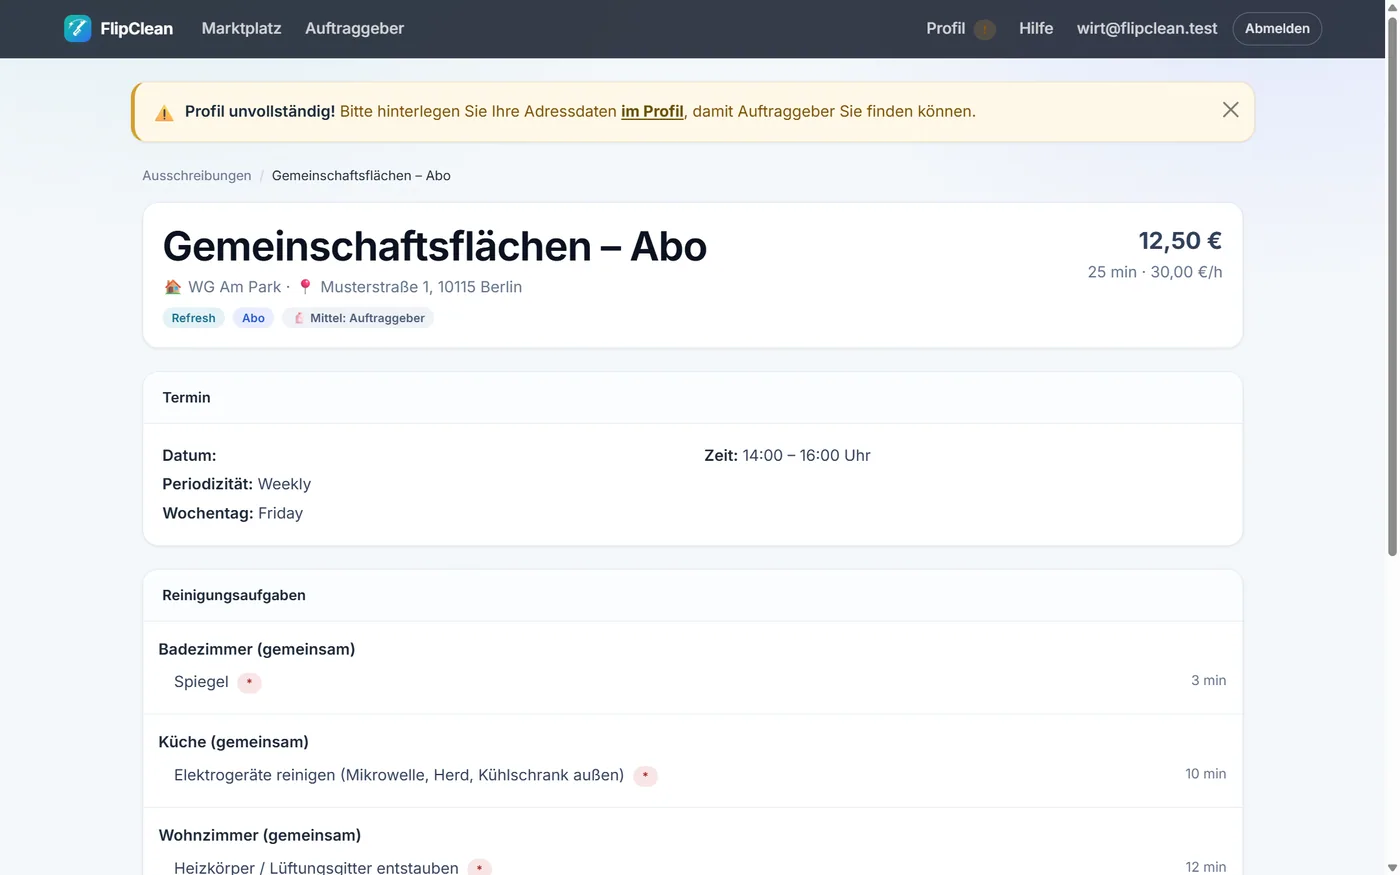
Task: Click the FlipClean logo icon
Action: click(77, 28)
